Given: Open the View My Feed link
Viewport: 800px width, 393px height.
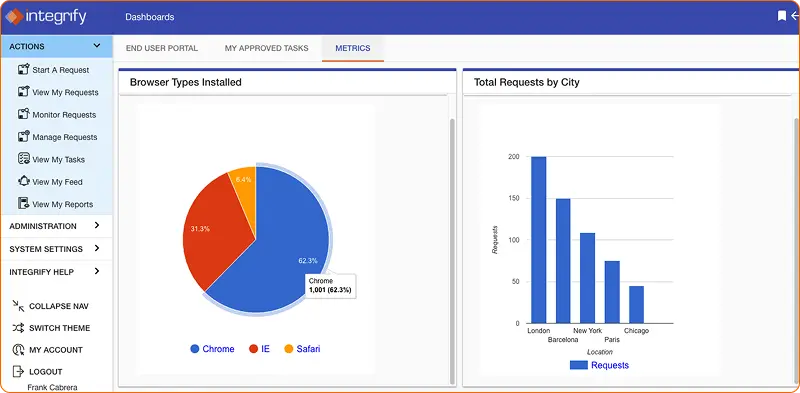Looking at the screenshot, I should [x=57, y=182].
